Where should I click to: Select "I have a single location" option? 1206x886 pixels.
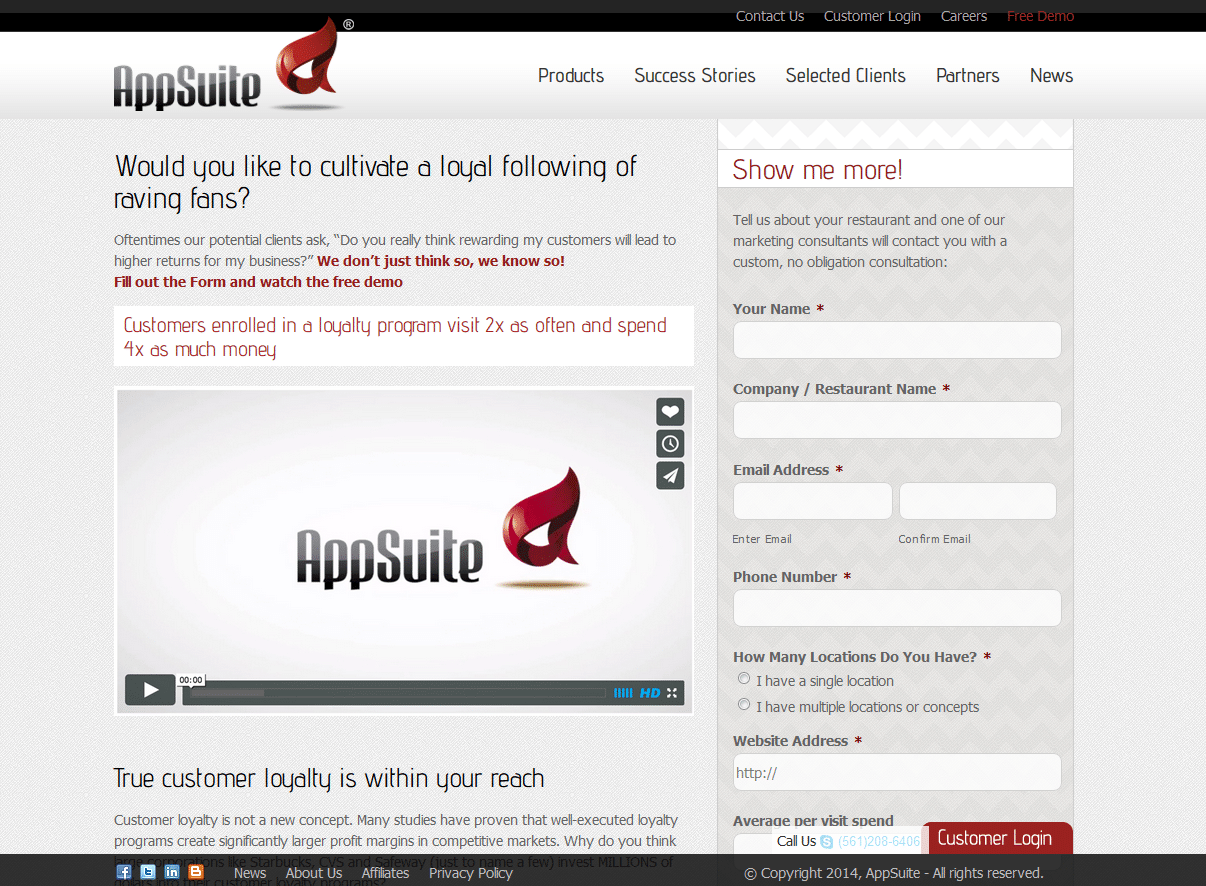[744, 679]
